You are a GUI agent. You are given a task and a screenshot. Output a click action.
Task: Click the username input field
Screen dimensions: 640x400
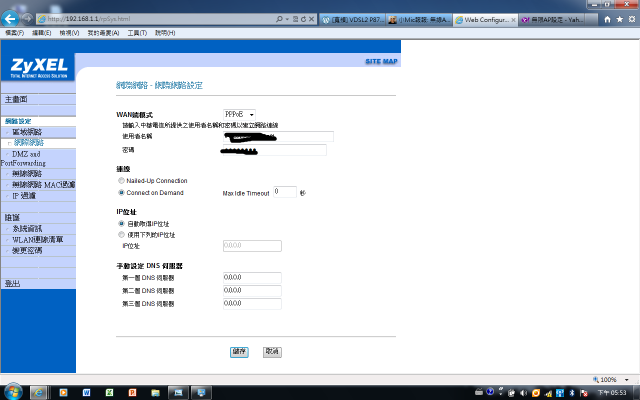(278, 137)
